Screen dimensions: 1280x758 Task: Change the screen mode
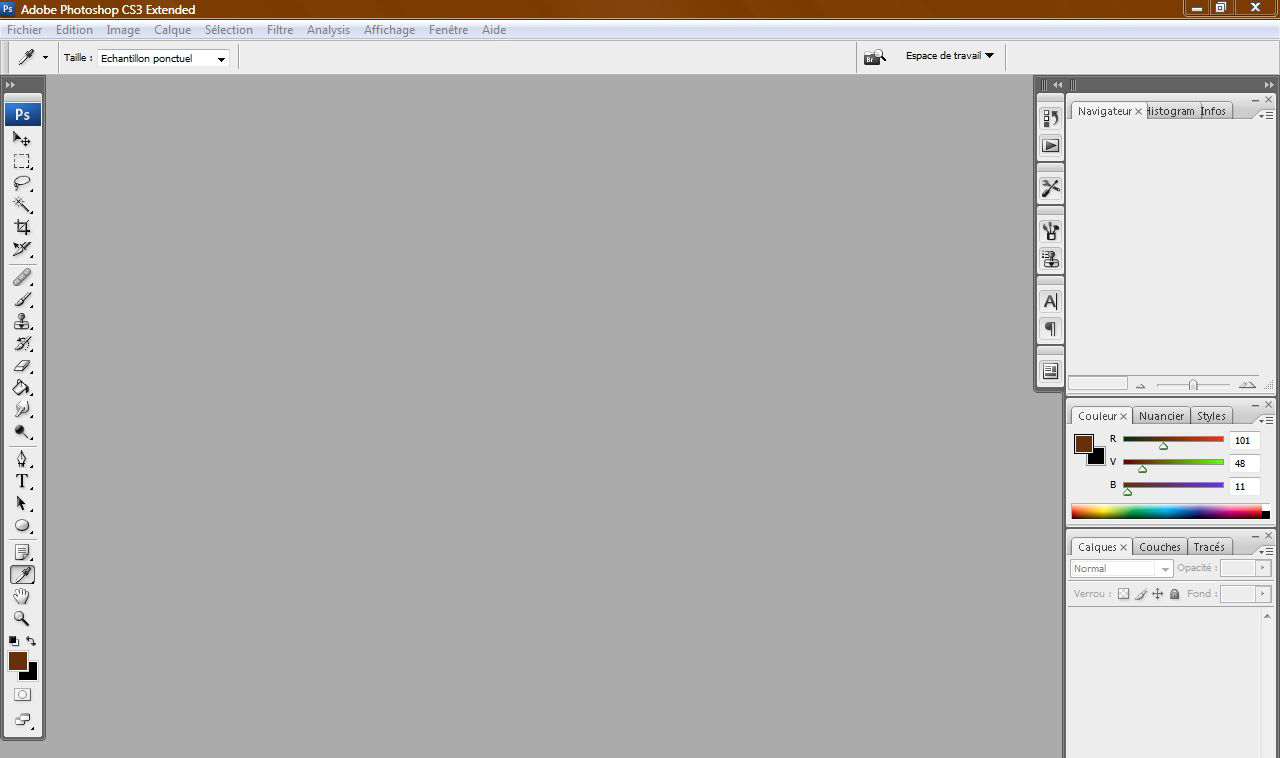pos(22,720)
